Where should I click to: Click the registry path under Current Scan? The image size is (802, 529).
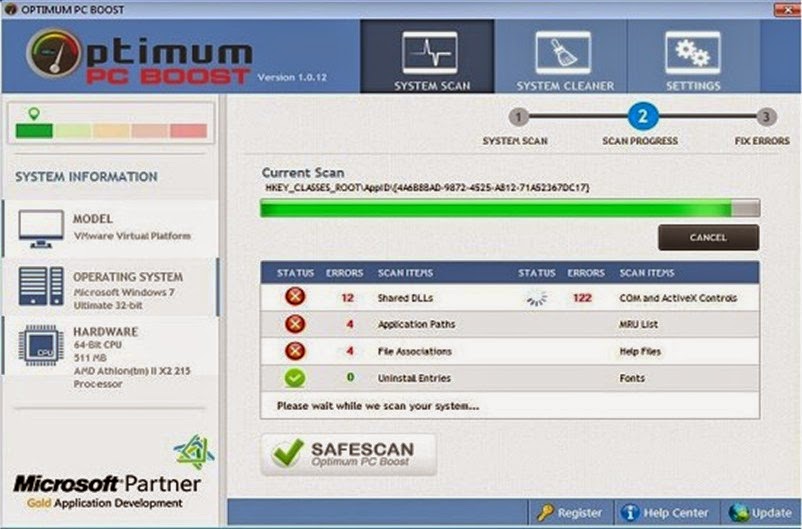tap(427, 188)
